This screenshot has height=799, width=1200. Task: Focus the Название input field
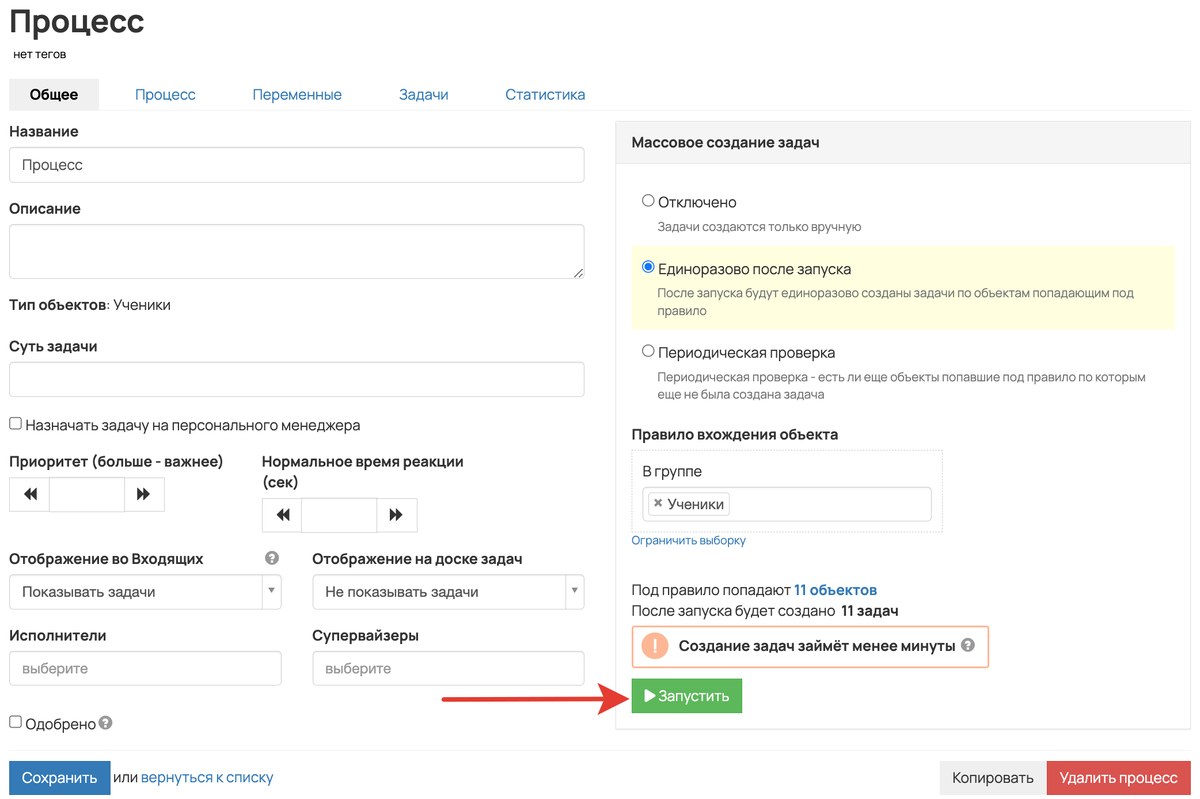coord(297,165)
